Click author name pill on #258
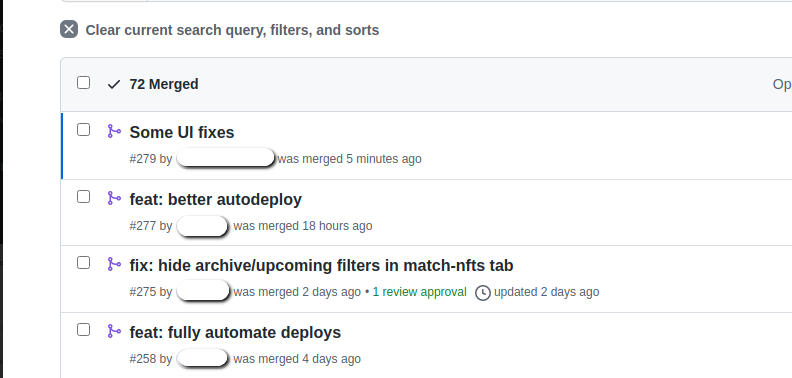Screen dimensions: 792x378 pos(203,358)
